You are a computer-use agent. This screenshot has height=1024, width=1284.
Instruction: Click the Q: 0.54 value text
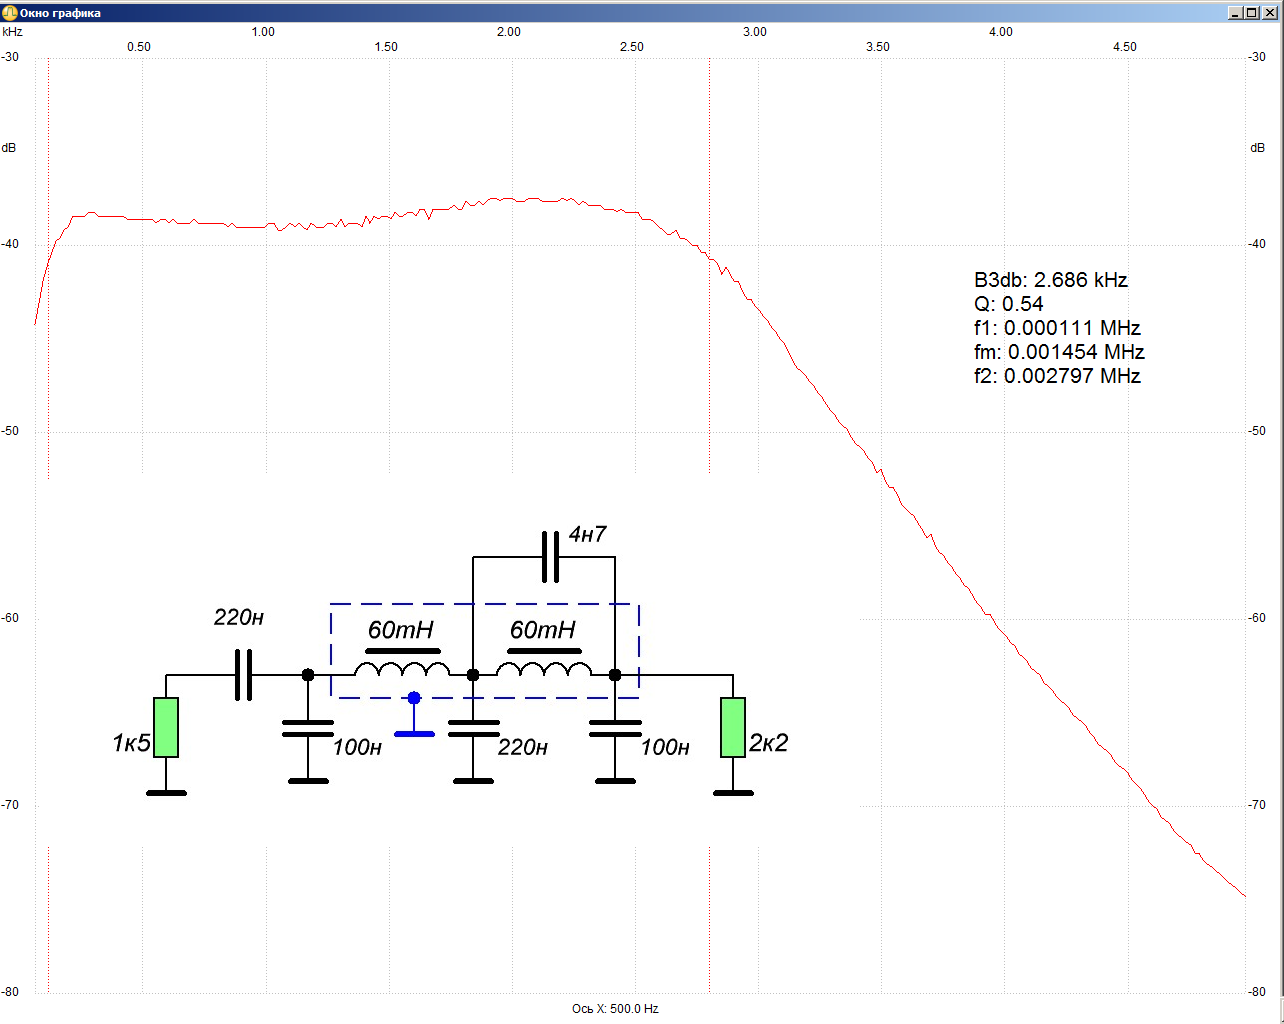tap(1008, 304)
